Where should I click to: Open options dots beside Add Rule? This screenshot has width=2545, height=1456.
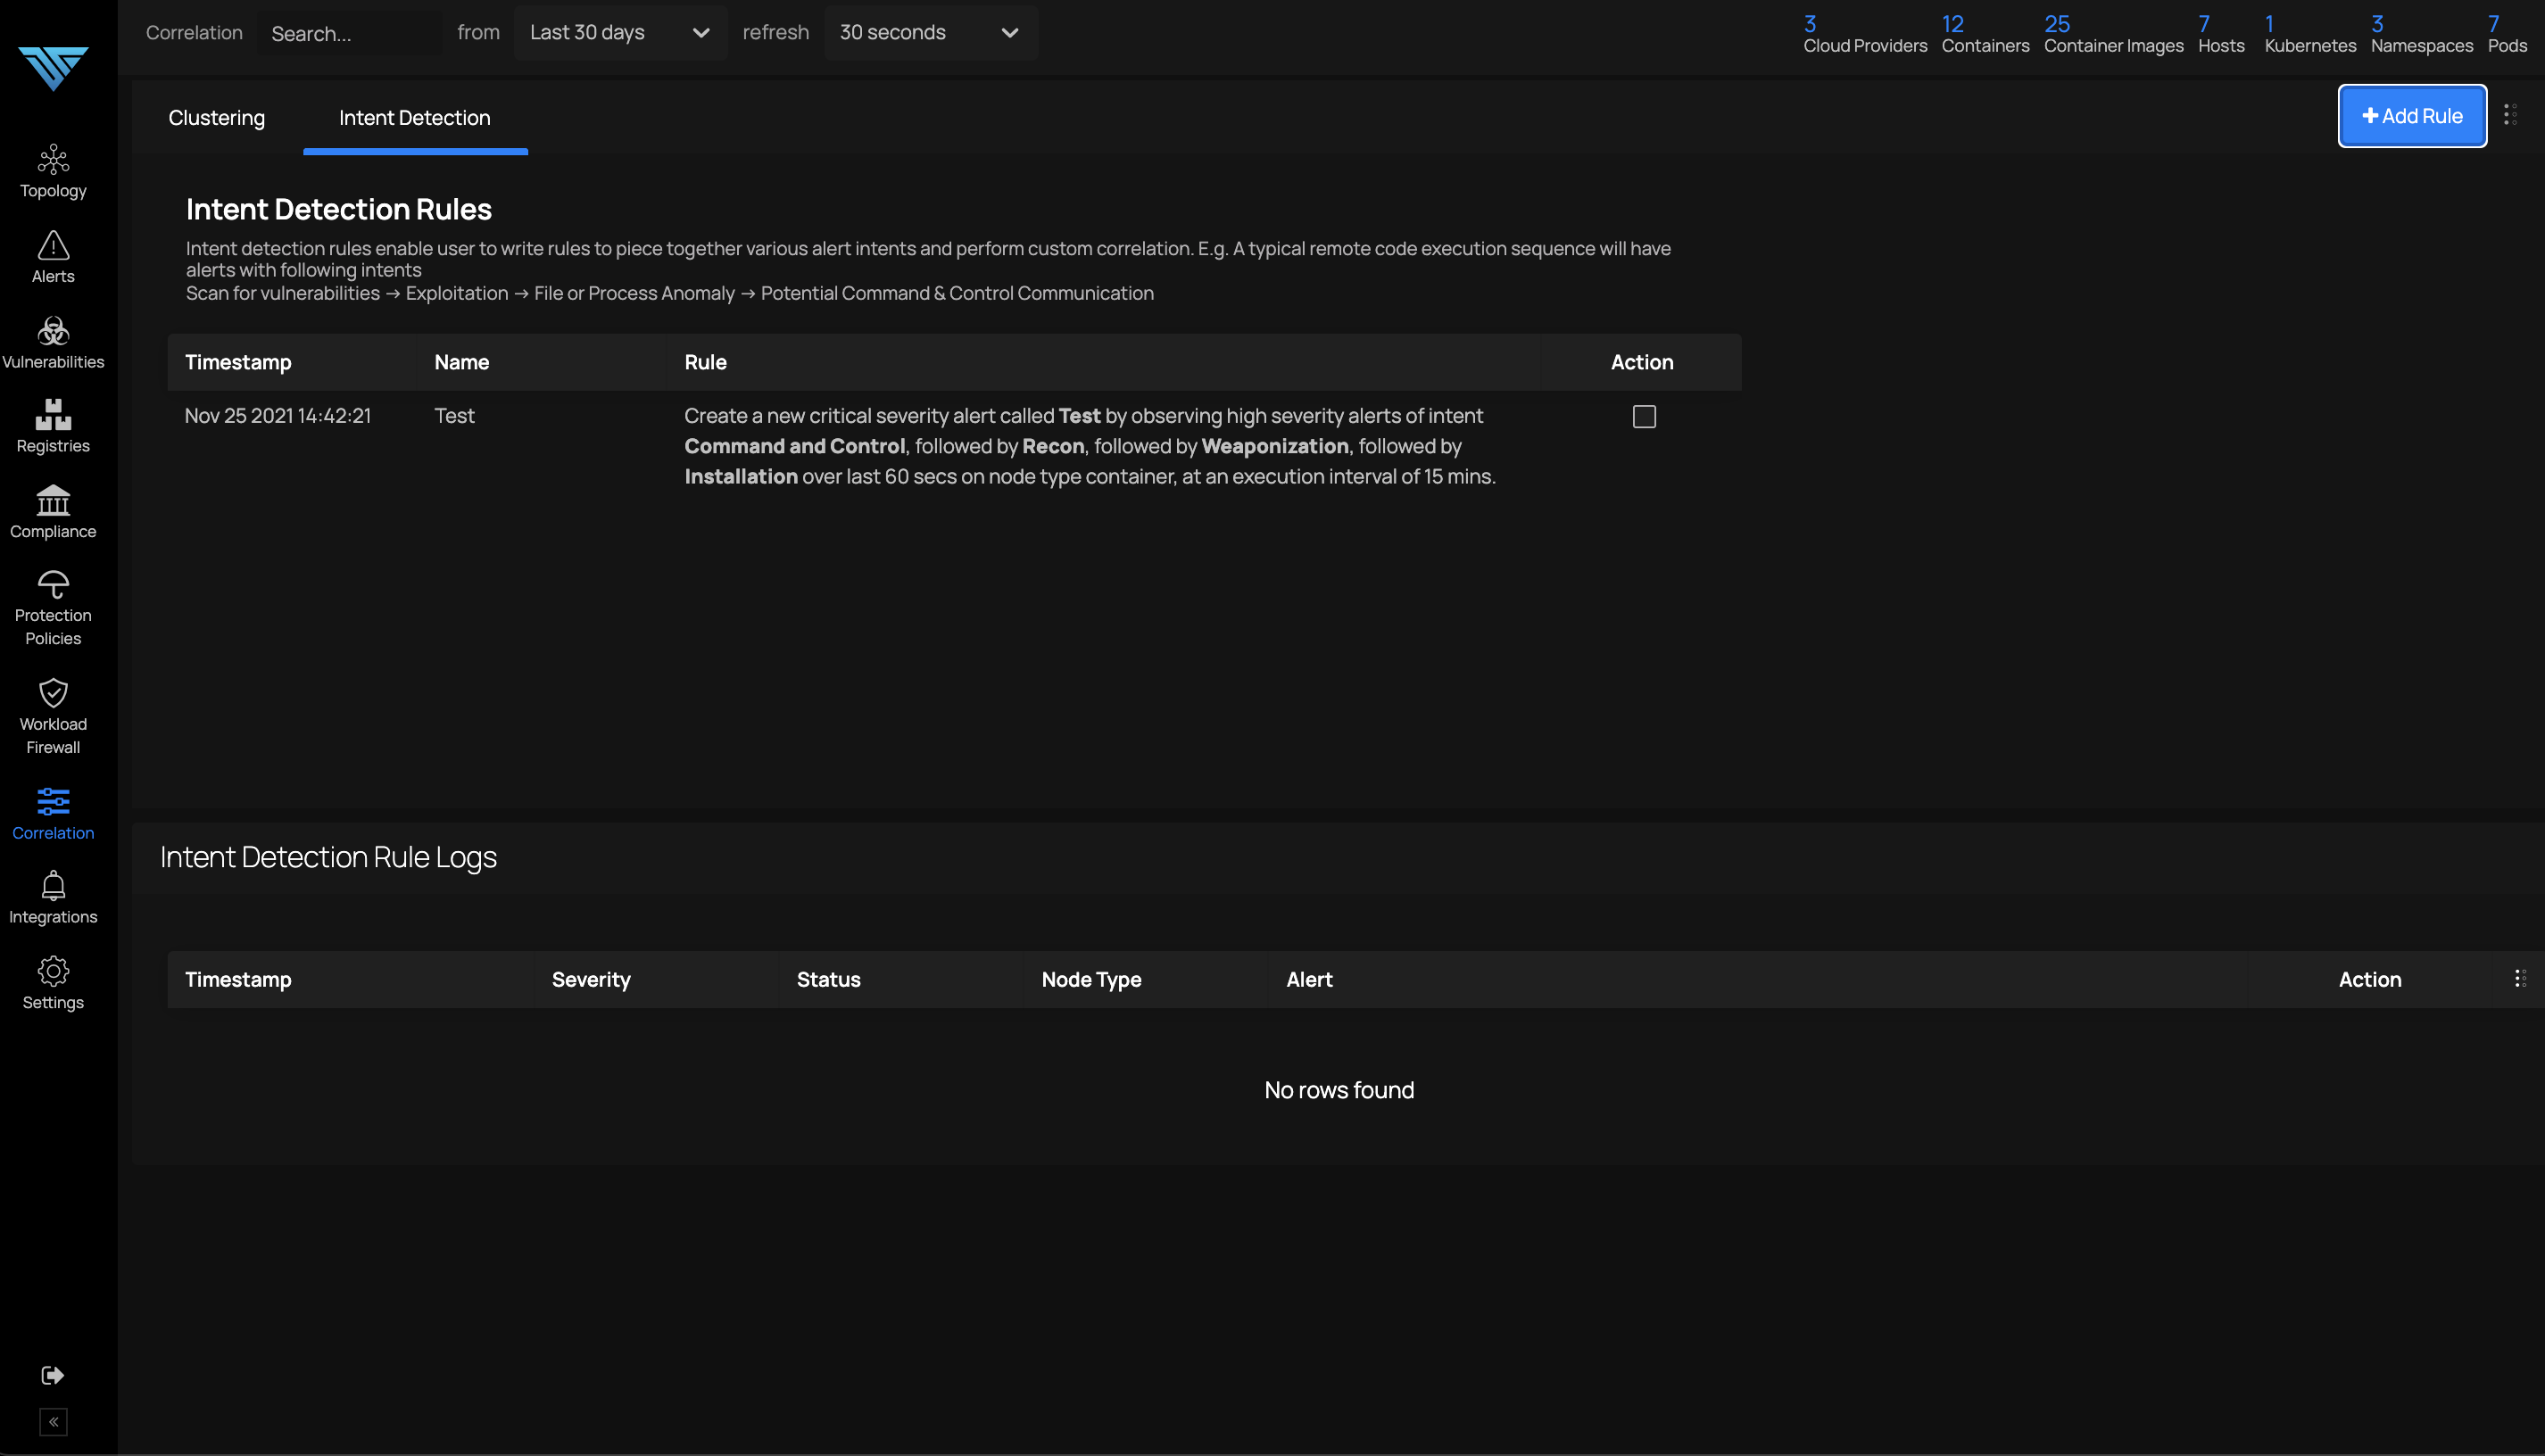pyautogui.click(x=2510, y=115)
